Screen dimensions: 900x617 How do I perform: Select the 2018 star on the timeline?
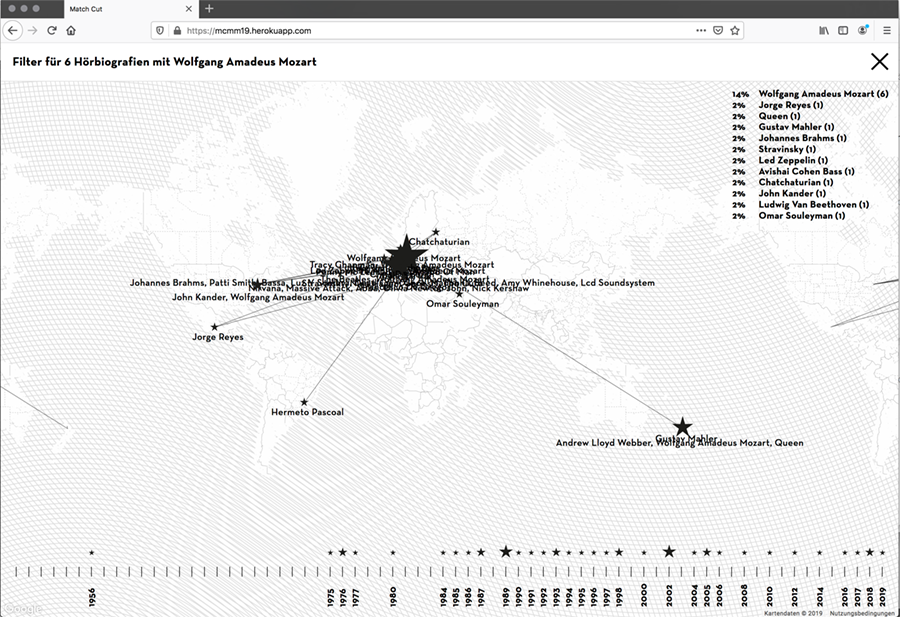pos(870,552)
